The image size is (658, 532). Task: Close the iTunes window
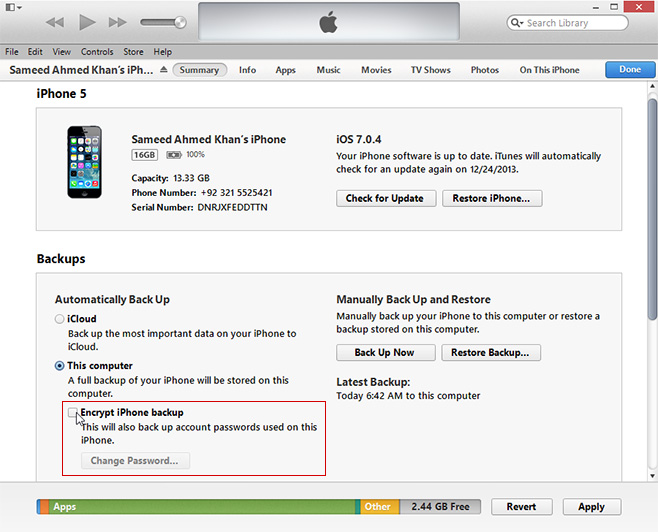(639, 6)
